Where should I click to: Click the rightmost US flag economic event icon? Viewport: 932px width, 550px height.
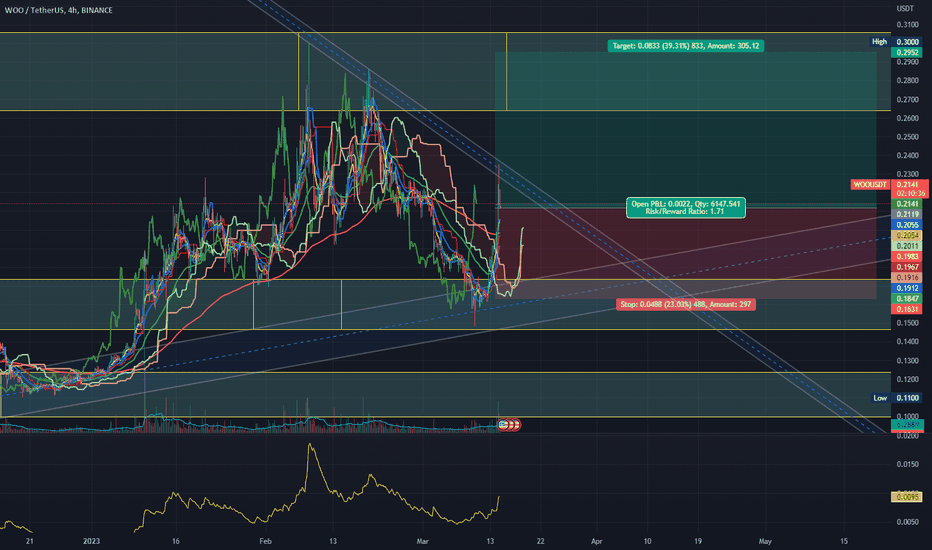[516, 425]
